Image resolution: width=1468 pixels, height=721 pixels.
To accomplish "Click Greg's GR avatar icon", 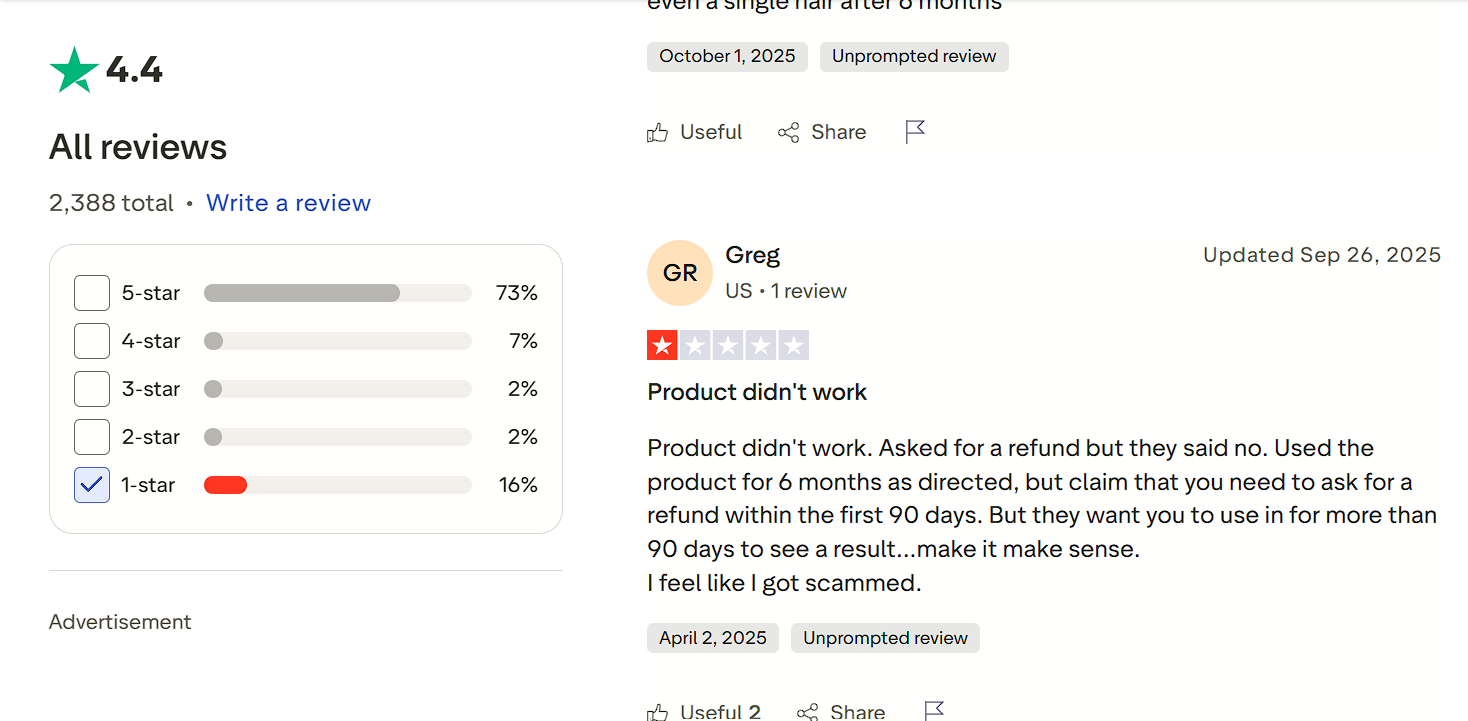I will 680,273.
